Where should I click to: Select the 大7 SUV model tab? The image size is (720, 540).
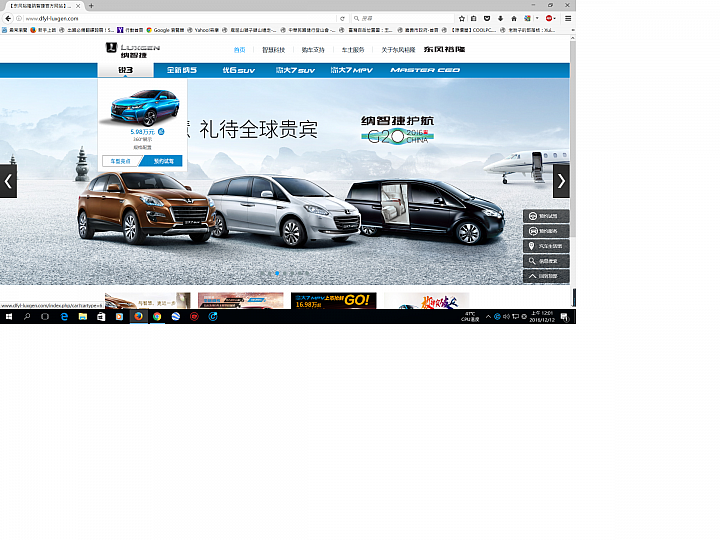tap(295, 70)
